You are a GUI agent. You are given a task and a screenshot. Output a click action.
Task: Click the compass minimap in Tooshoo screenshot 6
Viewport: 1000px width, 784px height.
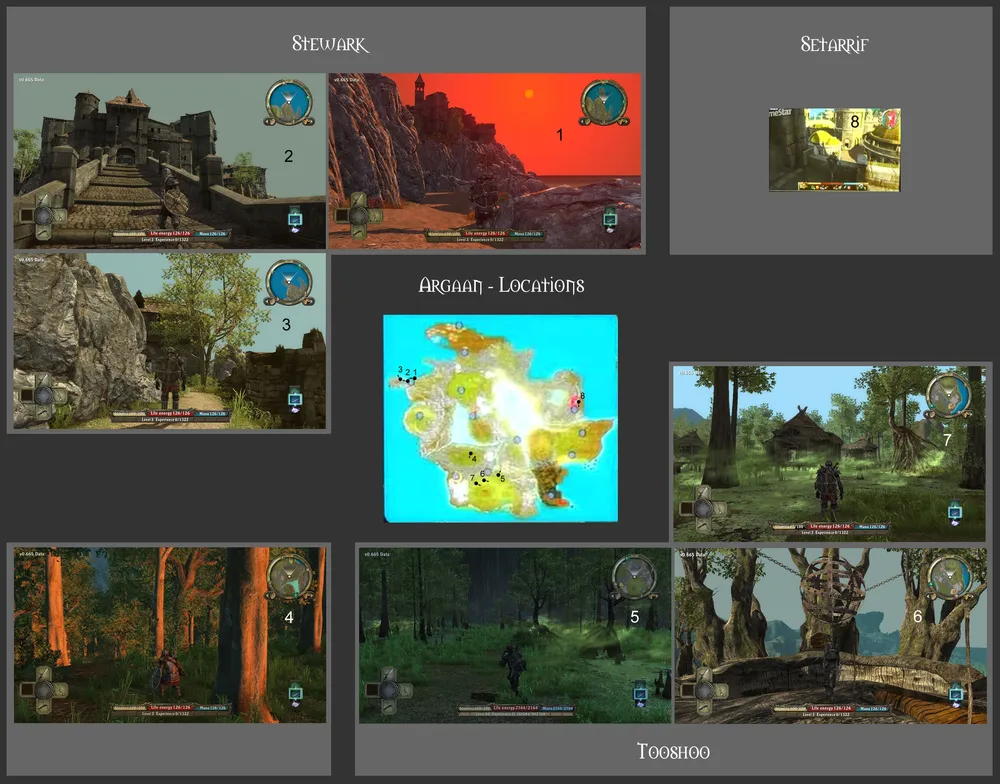(x=948, y=577)
